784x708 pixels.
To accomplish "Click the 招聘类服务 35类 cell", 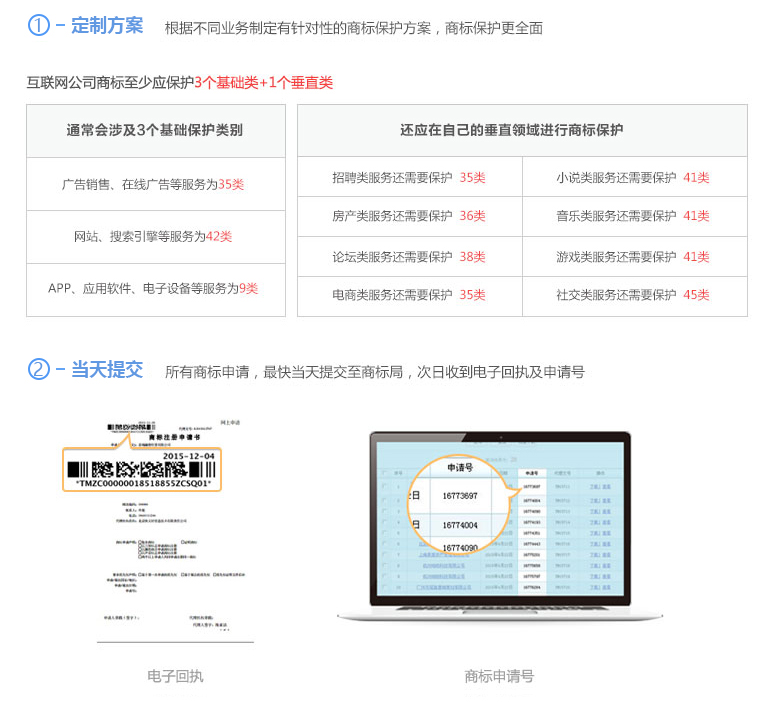I will 409,177.
